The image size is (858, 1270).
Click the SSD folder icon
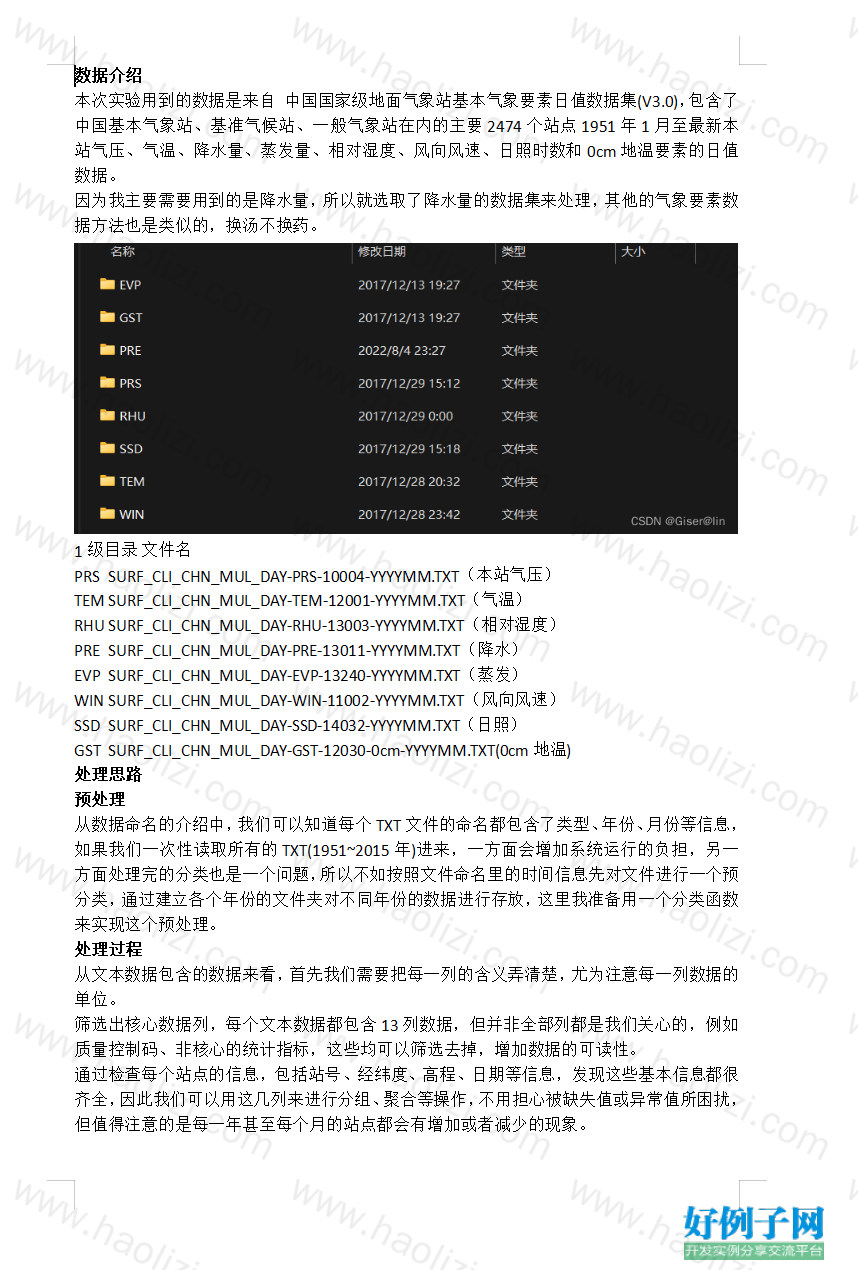pyautogui.click(x=107, y=448)
